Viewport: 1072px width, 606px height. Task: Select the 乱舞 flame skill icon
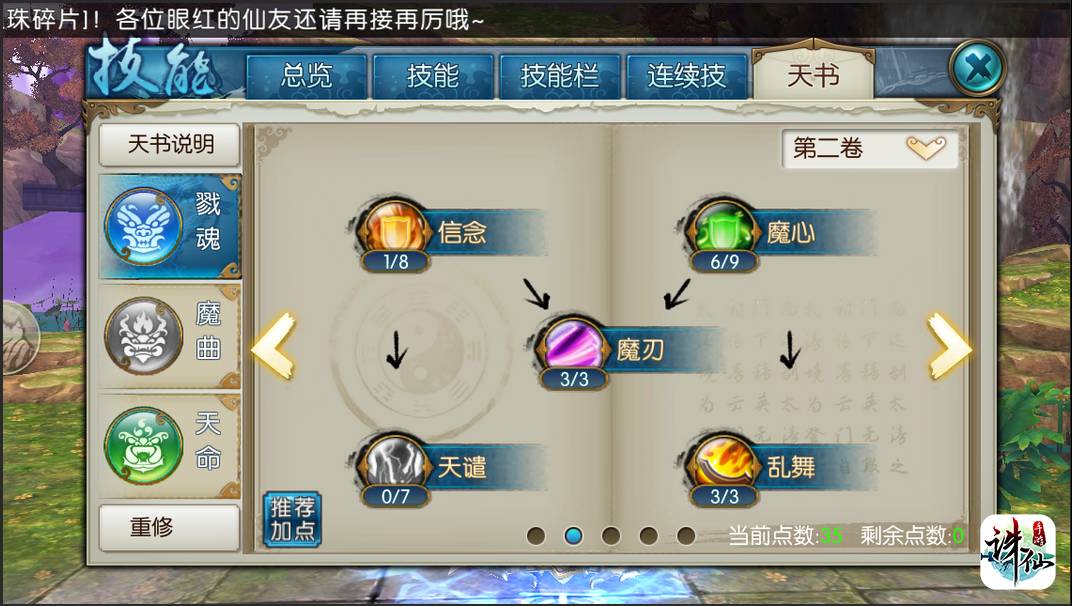click(x=723, y=464)
